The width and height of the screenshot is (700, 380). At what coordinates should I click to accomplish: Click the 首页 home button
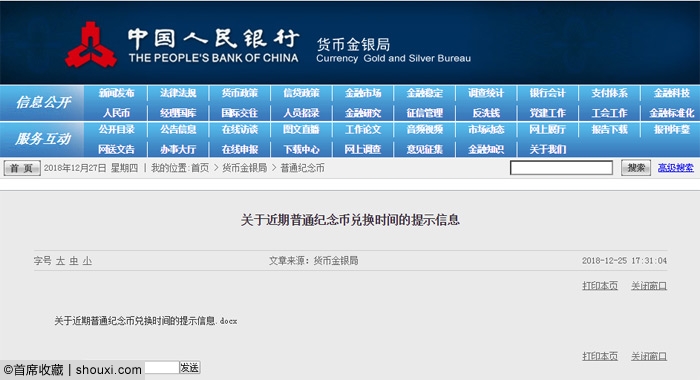click(22, 168)
